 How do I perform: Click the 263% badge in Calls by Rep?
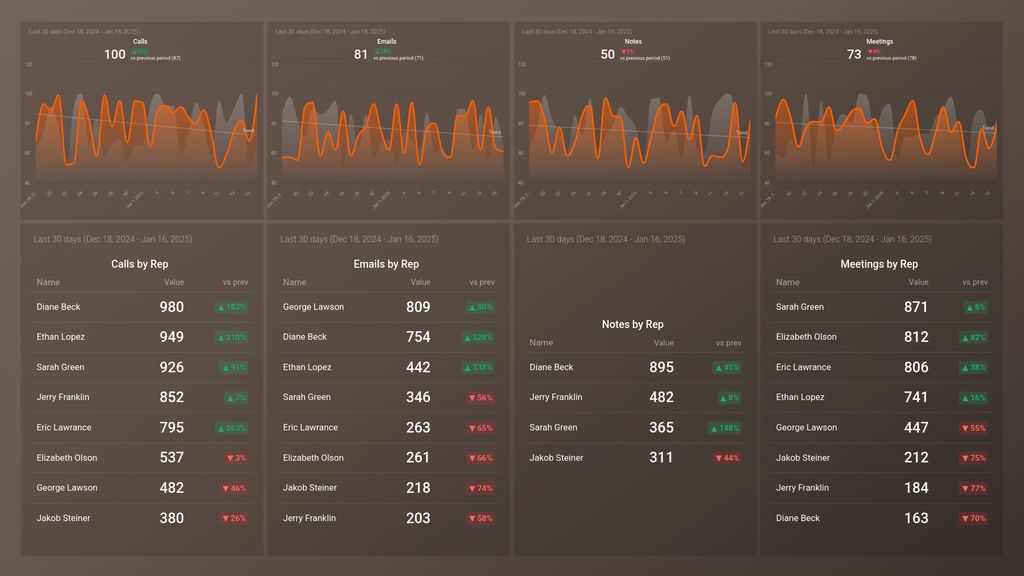231,428
